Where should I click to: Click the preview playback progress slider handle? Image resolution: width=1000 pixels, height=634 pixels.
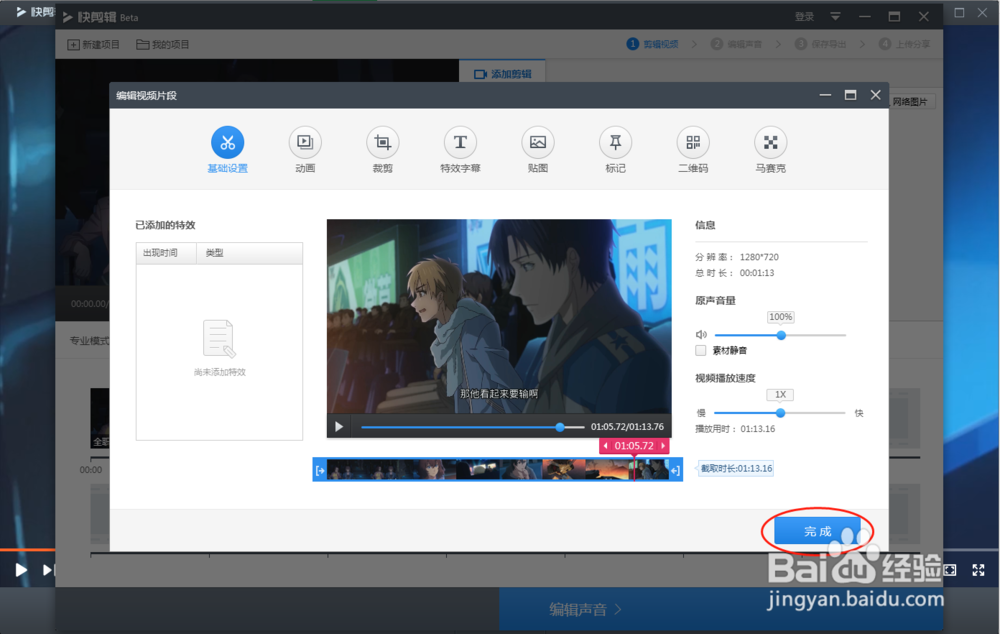coord(559,427)
